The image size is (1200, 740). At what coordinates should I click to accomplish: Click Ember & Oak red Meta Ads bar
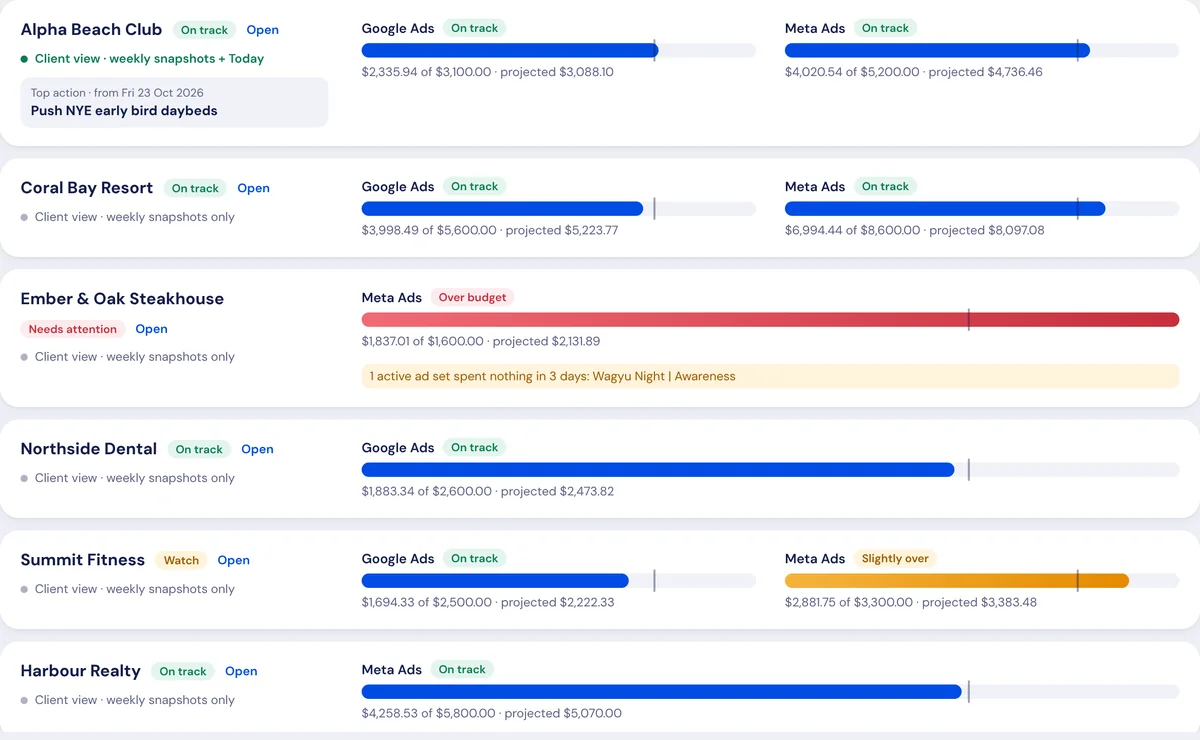(770, 320)
